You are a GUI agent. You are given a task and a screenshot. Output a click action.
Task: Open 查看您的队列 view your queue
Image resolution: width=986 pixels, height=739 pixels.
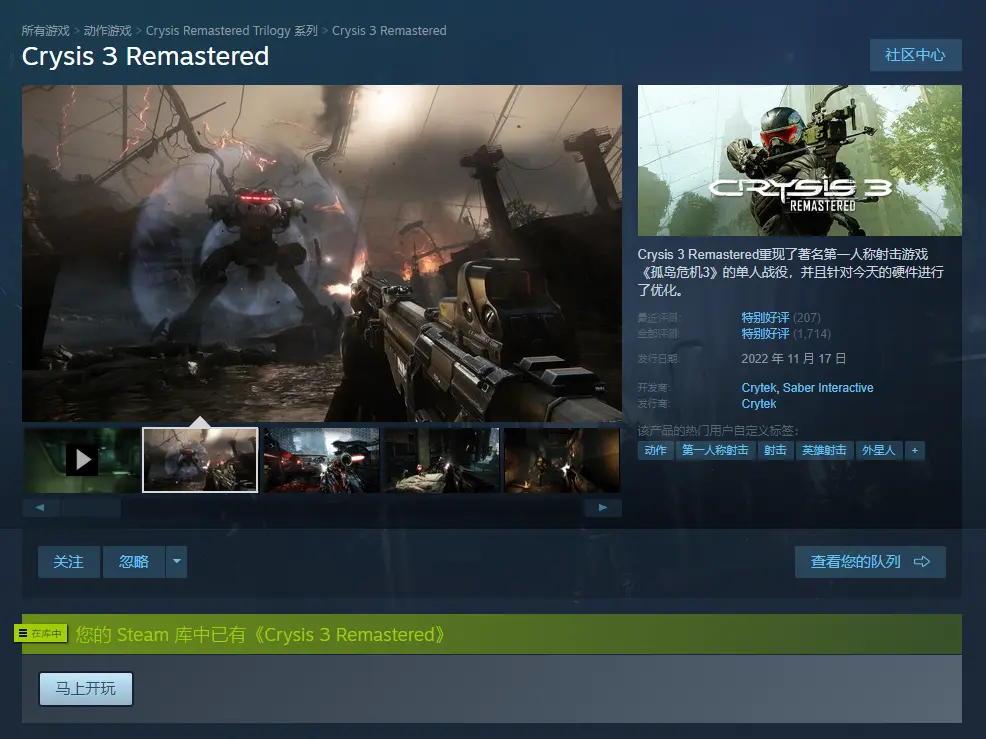870,562
